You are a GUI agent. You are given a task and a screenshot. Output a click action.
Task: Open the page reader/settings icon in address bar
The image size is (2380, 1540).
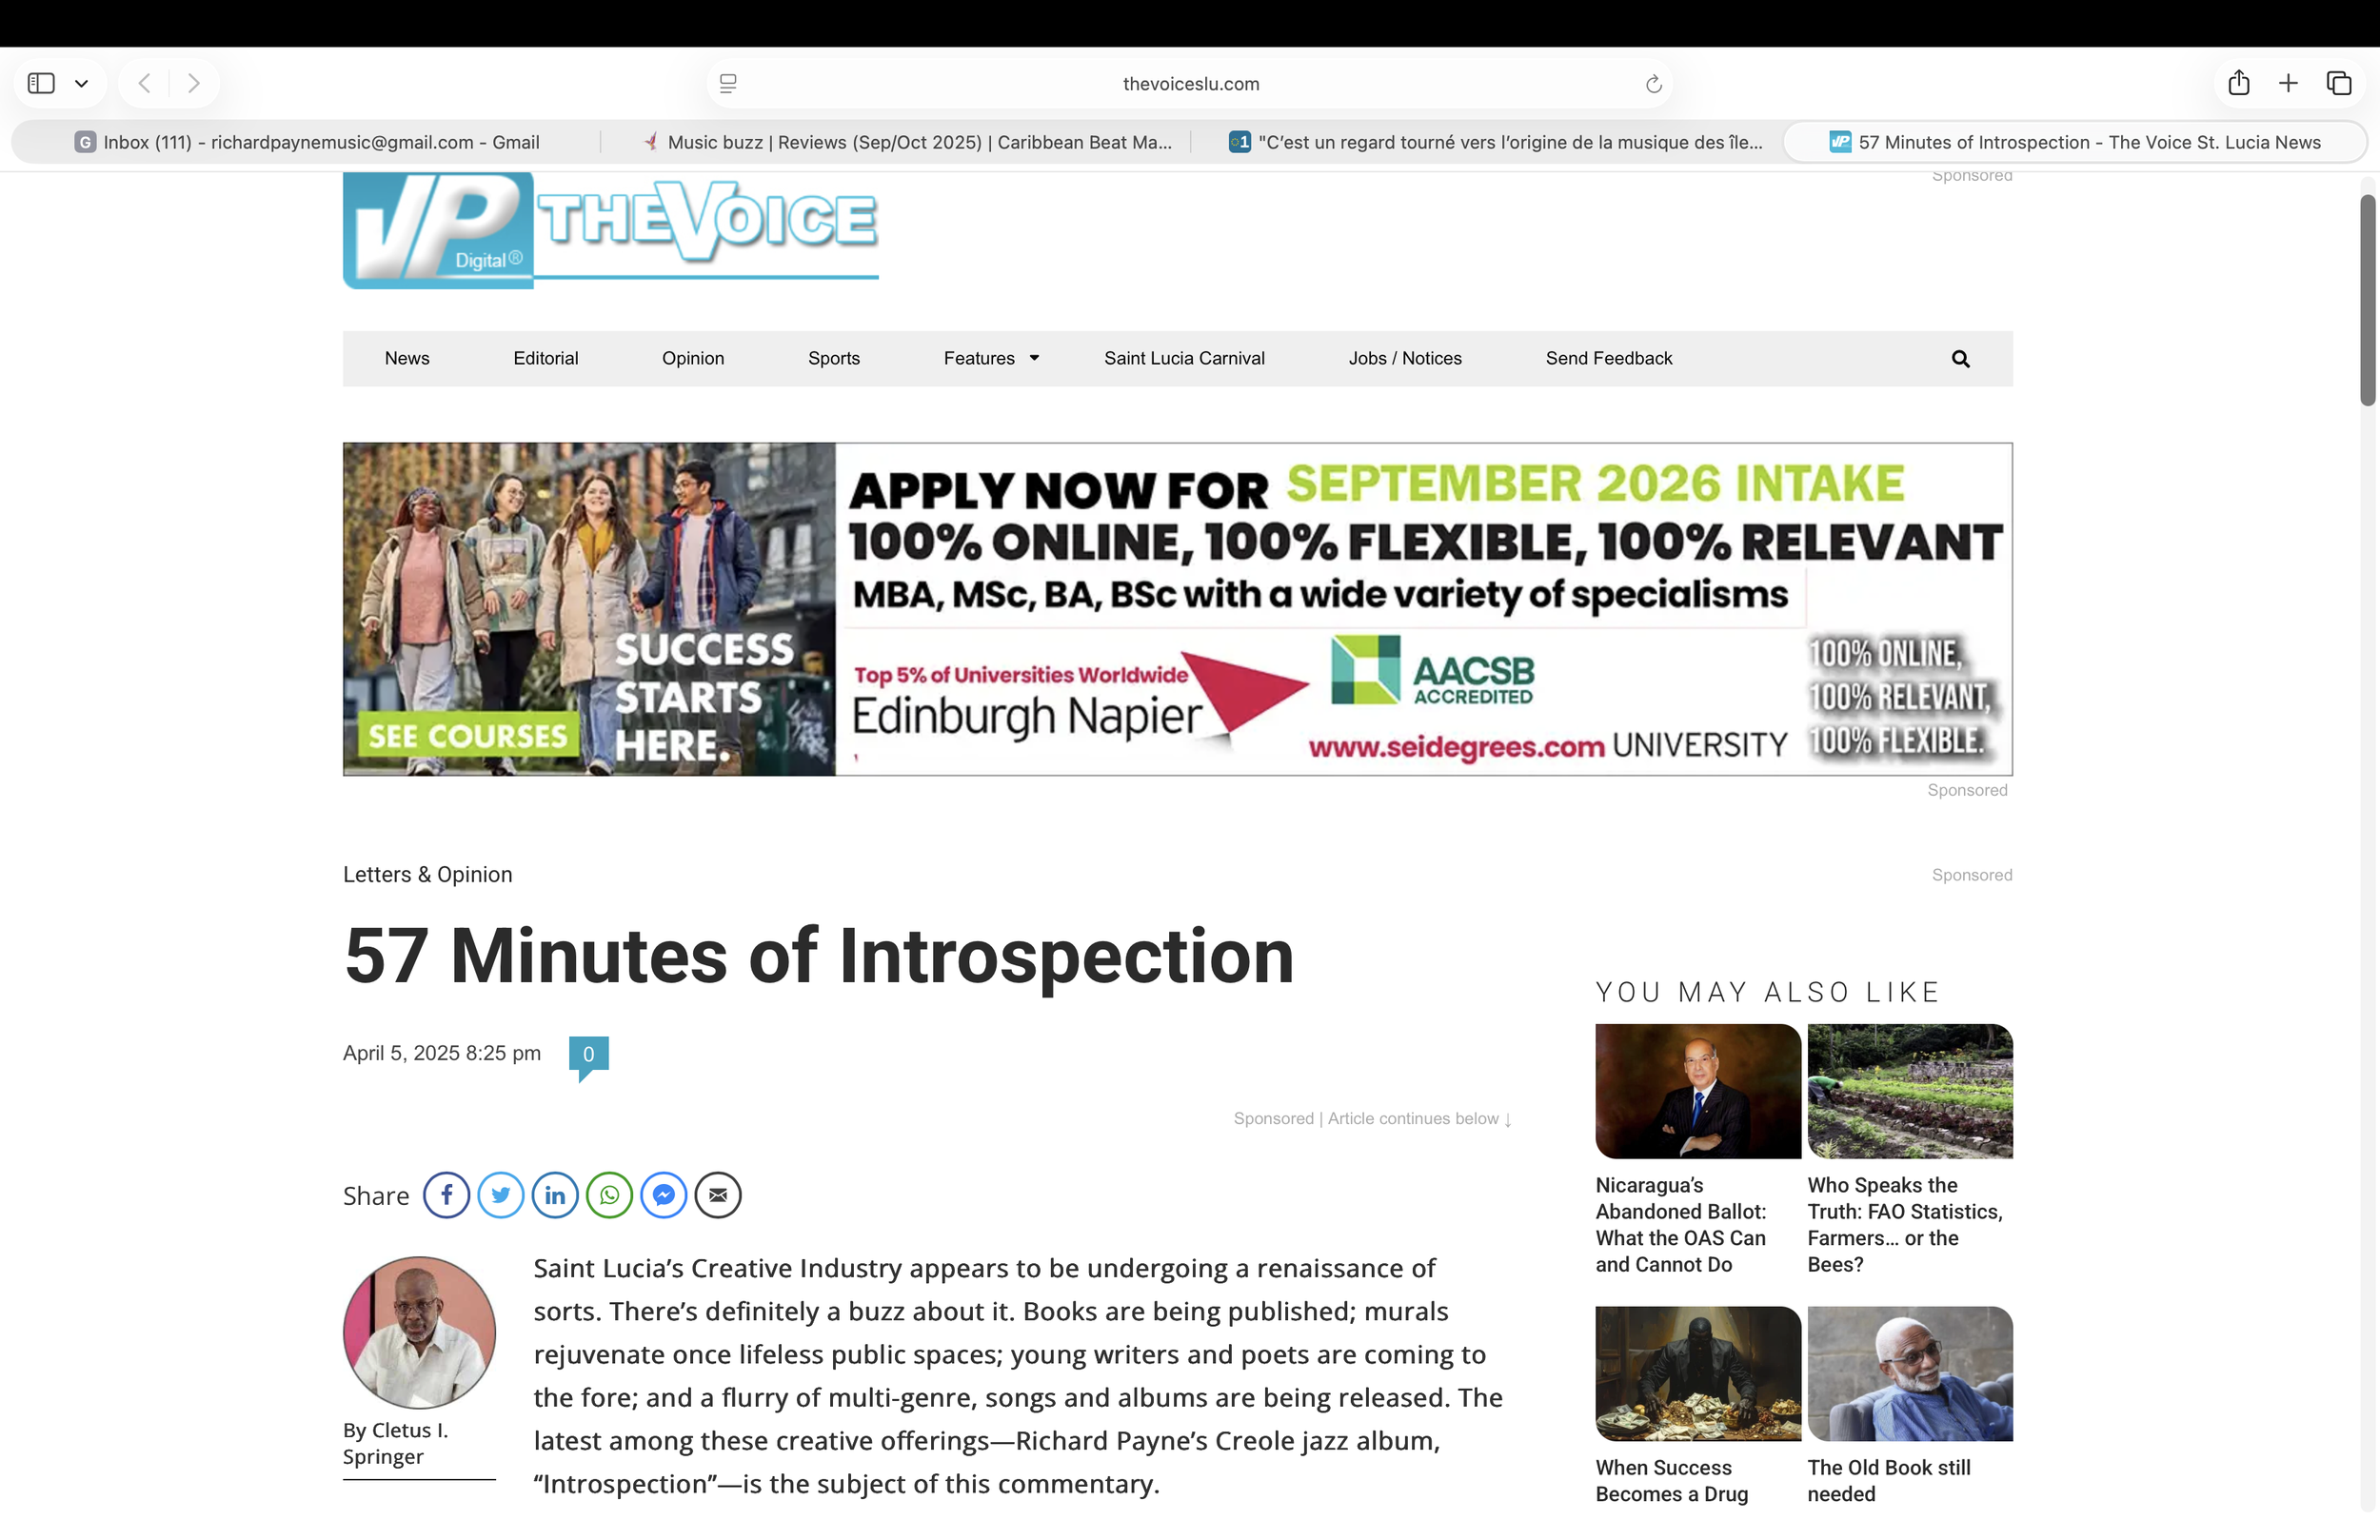pyautogui.click(x=728, y=84)
